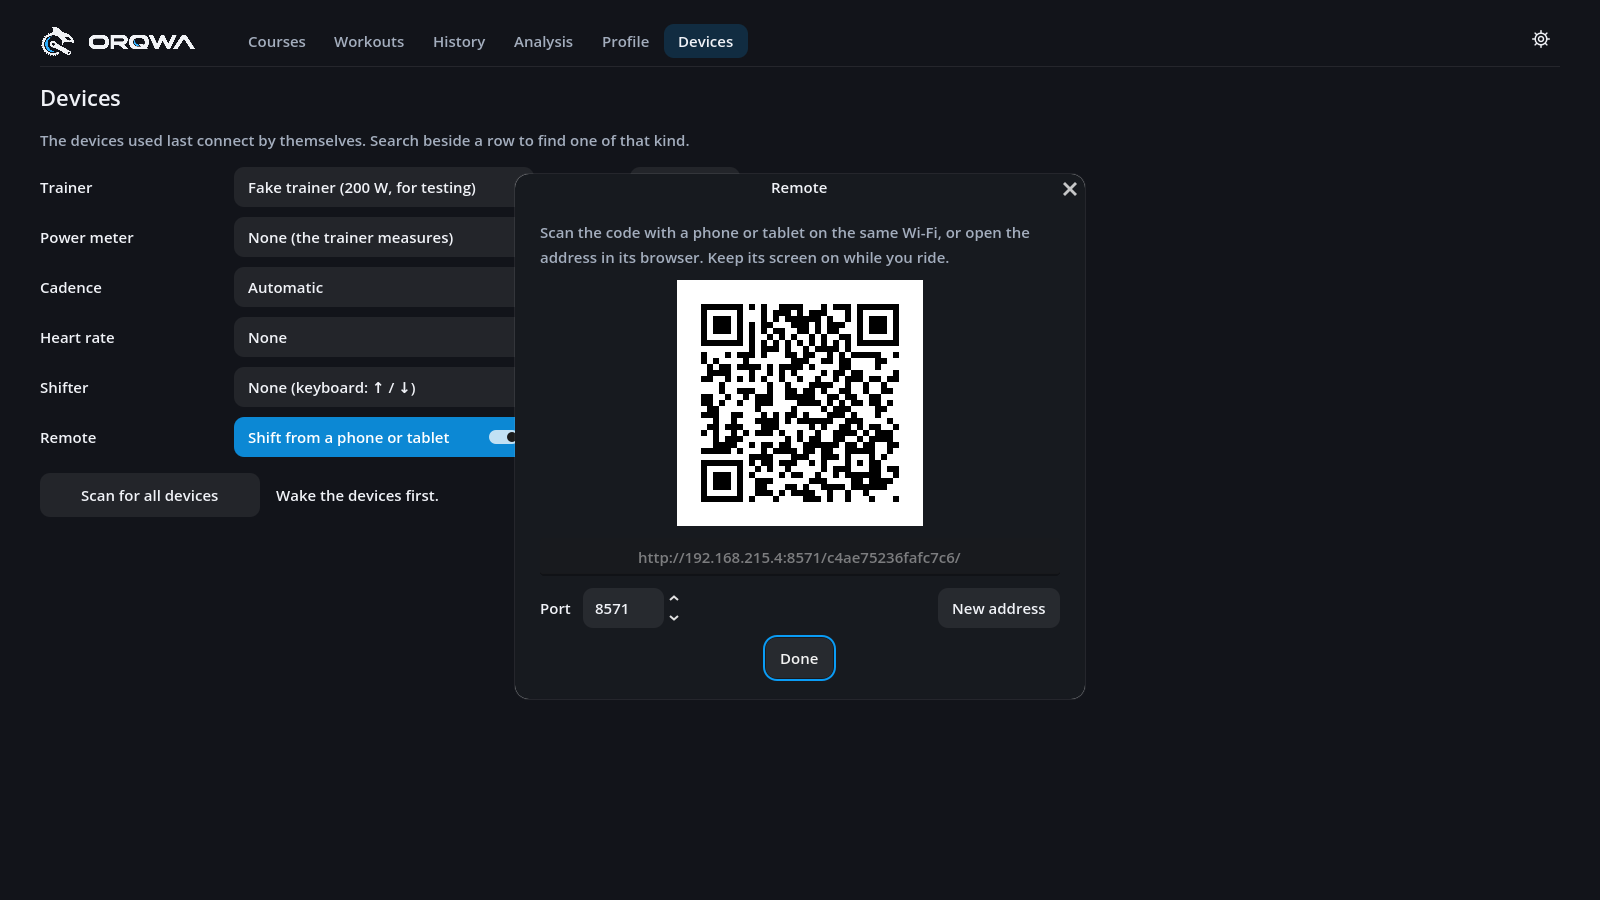Confirm the Remote dialog with Done

(x=799, y=659)
